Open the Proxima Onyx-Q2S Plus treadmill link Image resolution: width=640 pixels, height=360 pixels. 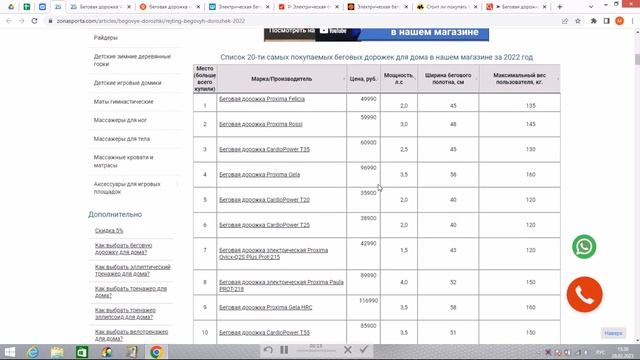click(273, 253)
